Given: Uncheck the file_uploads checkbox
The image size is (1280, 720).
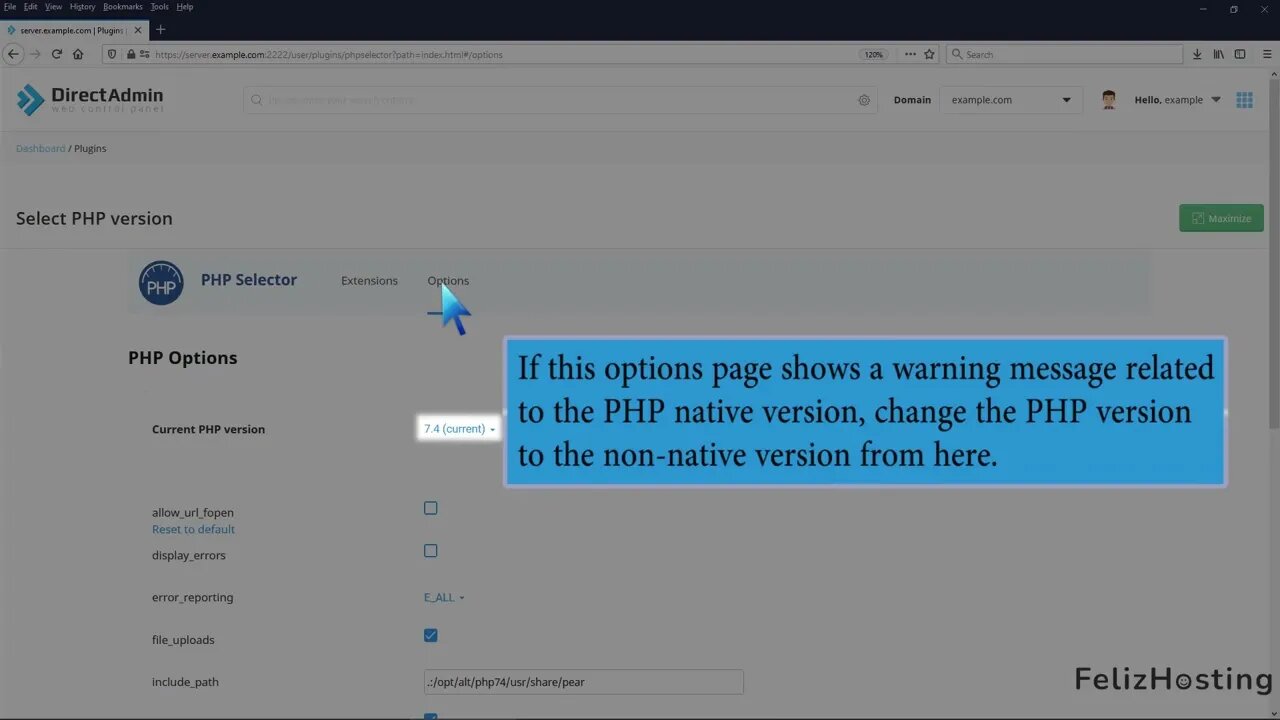Looking at the screenshot, I should (x=431, y=635).
